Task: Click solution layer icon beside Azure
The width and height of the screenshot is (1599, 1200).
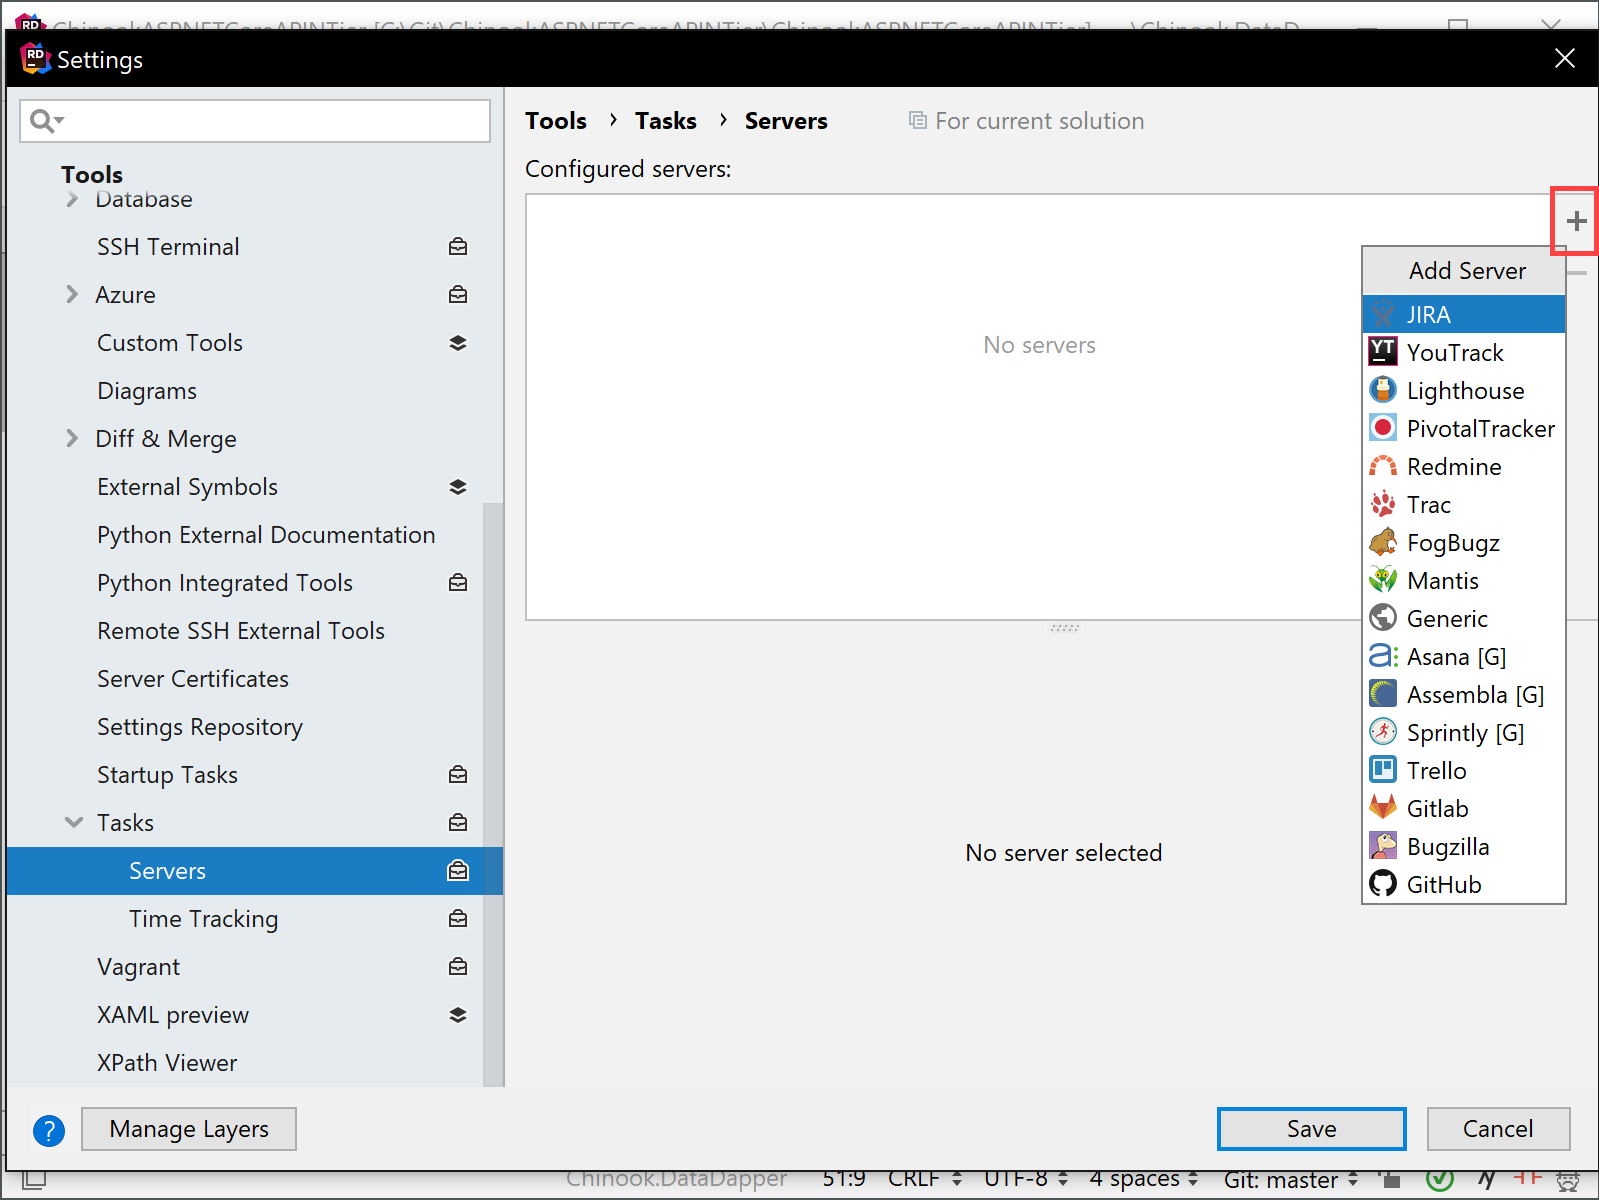Action: click(x=458, y=294)
